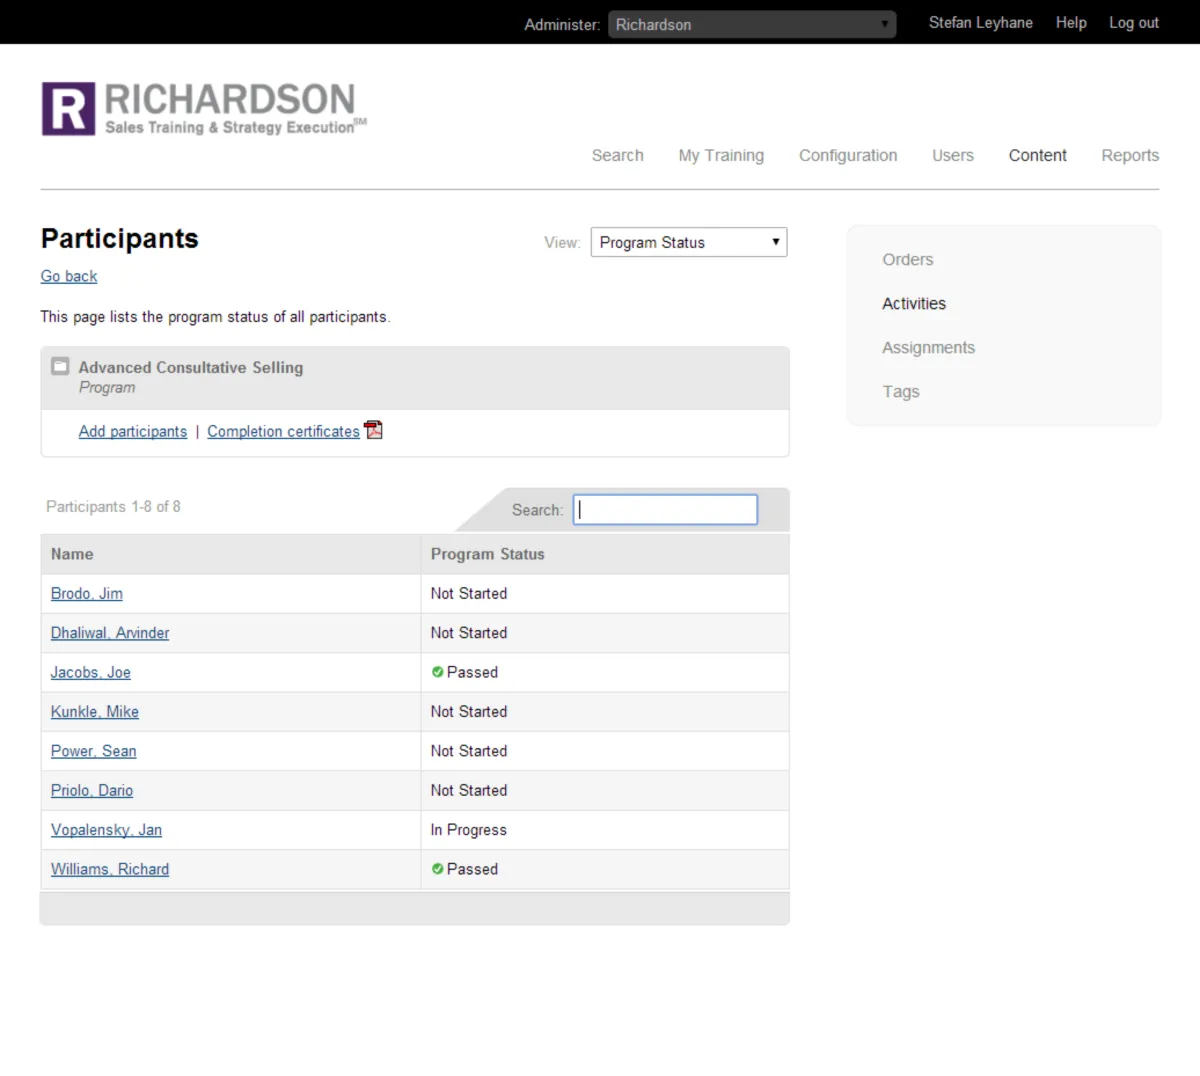Open participant Power, Sean

[94, 751]
